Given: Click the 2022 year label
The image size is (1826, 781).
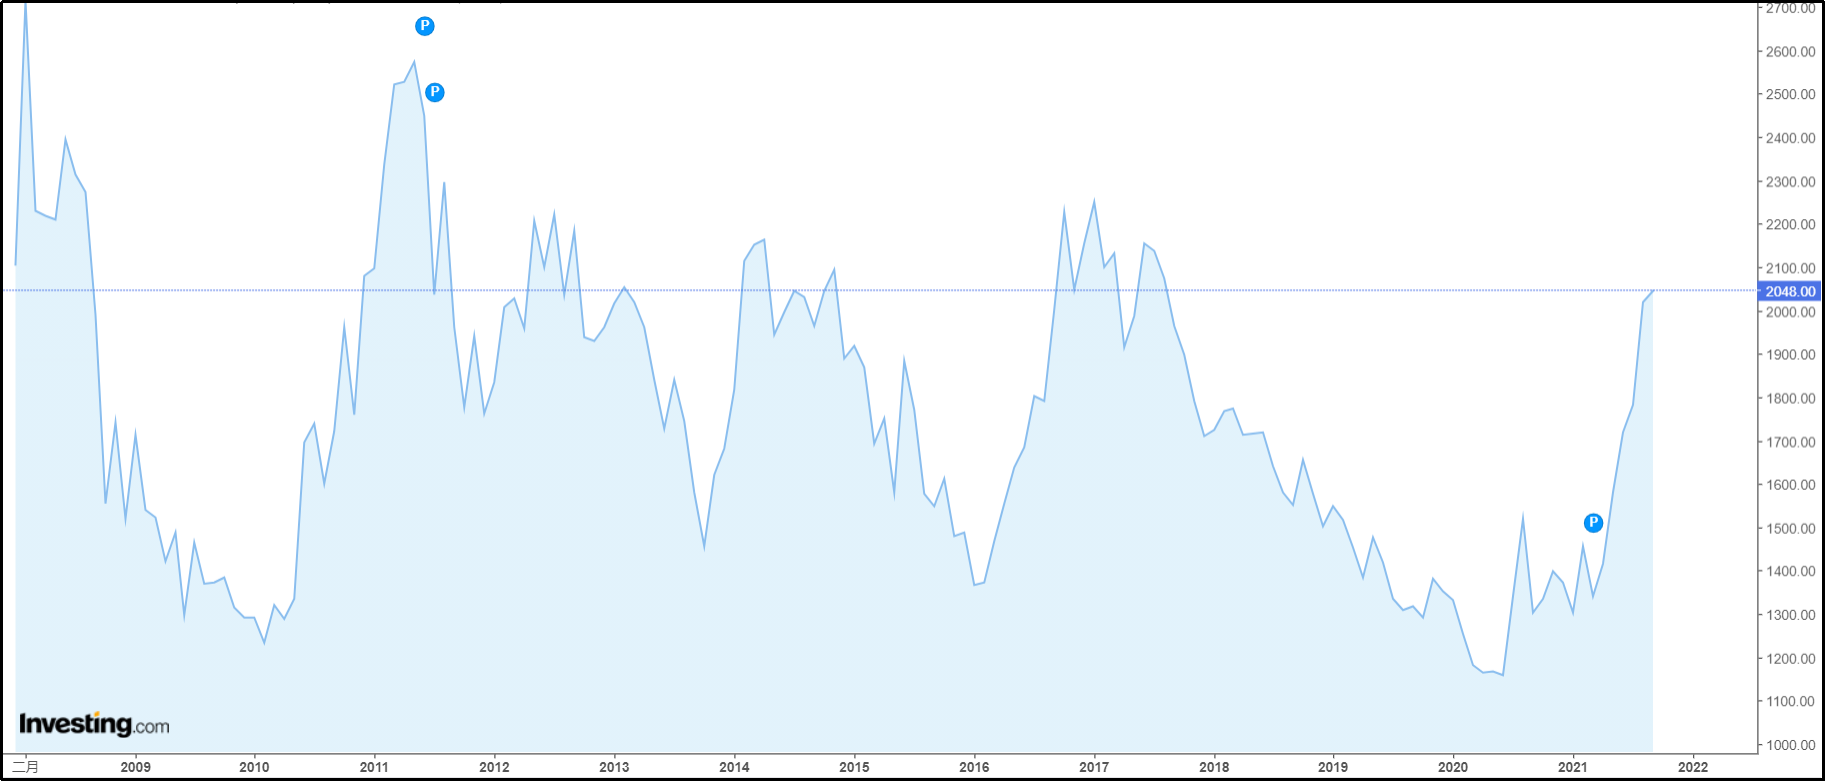Looking at the screenshot, I should point(1693,767).
